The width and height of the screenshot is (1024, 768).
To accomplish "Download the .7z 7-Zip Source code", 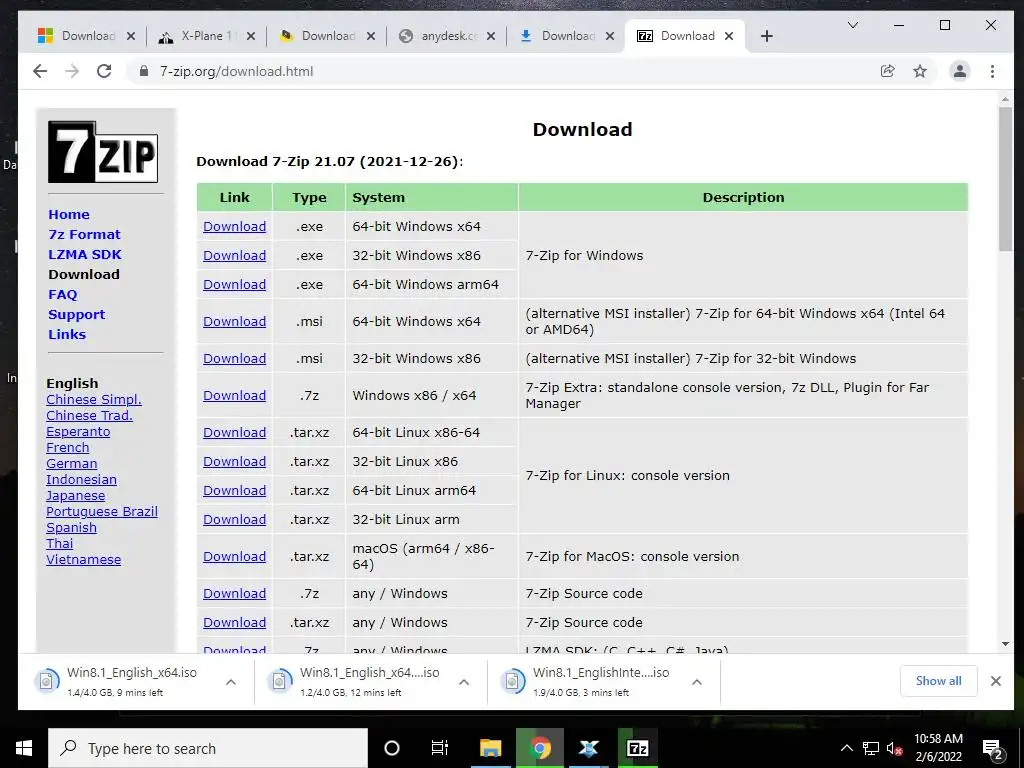I will click(x=234, y=594).
